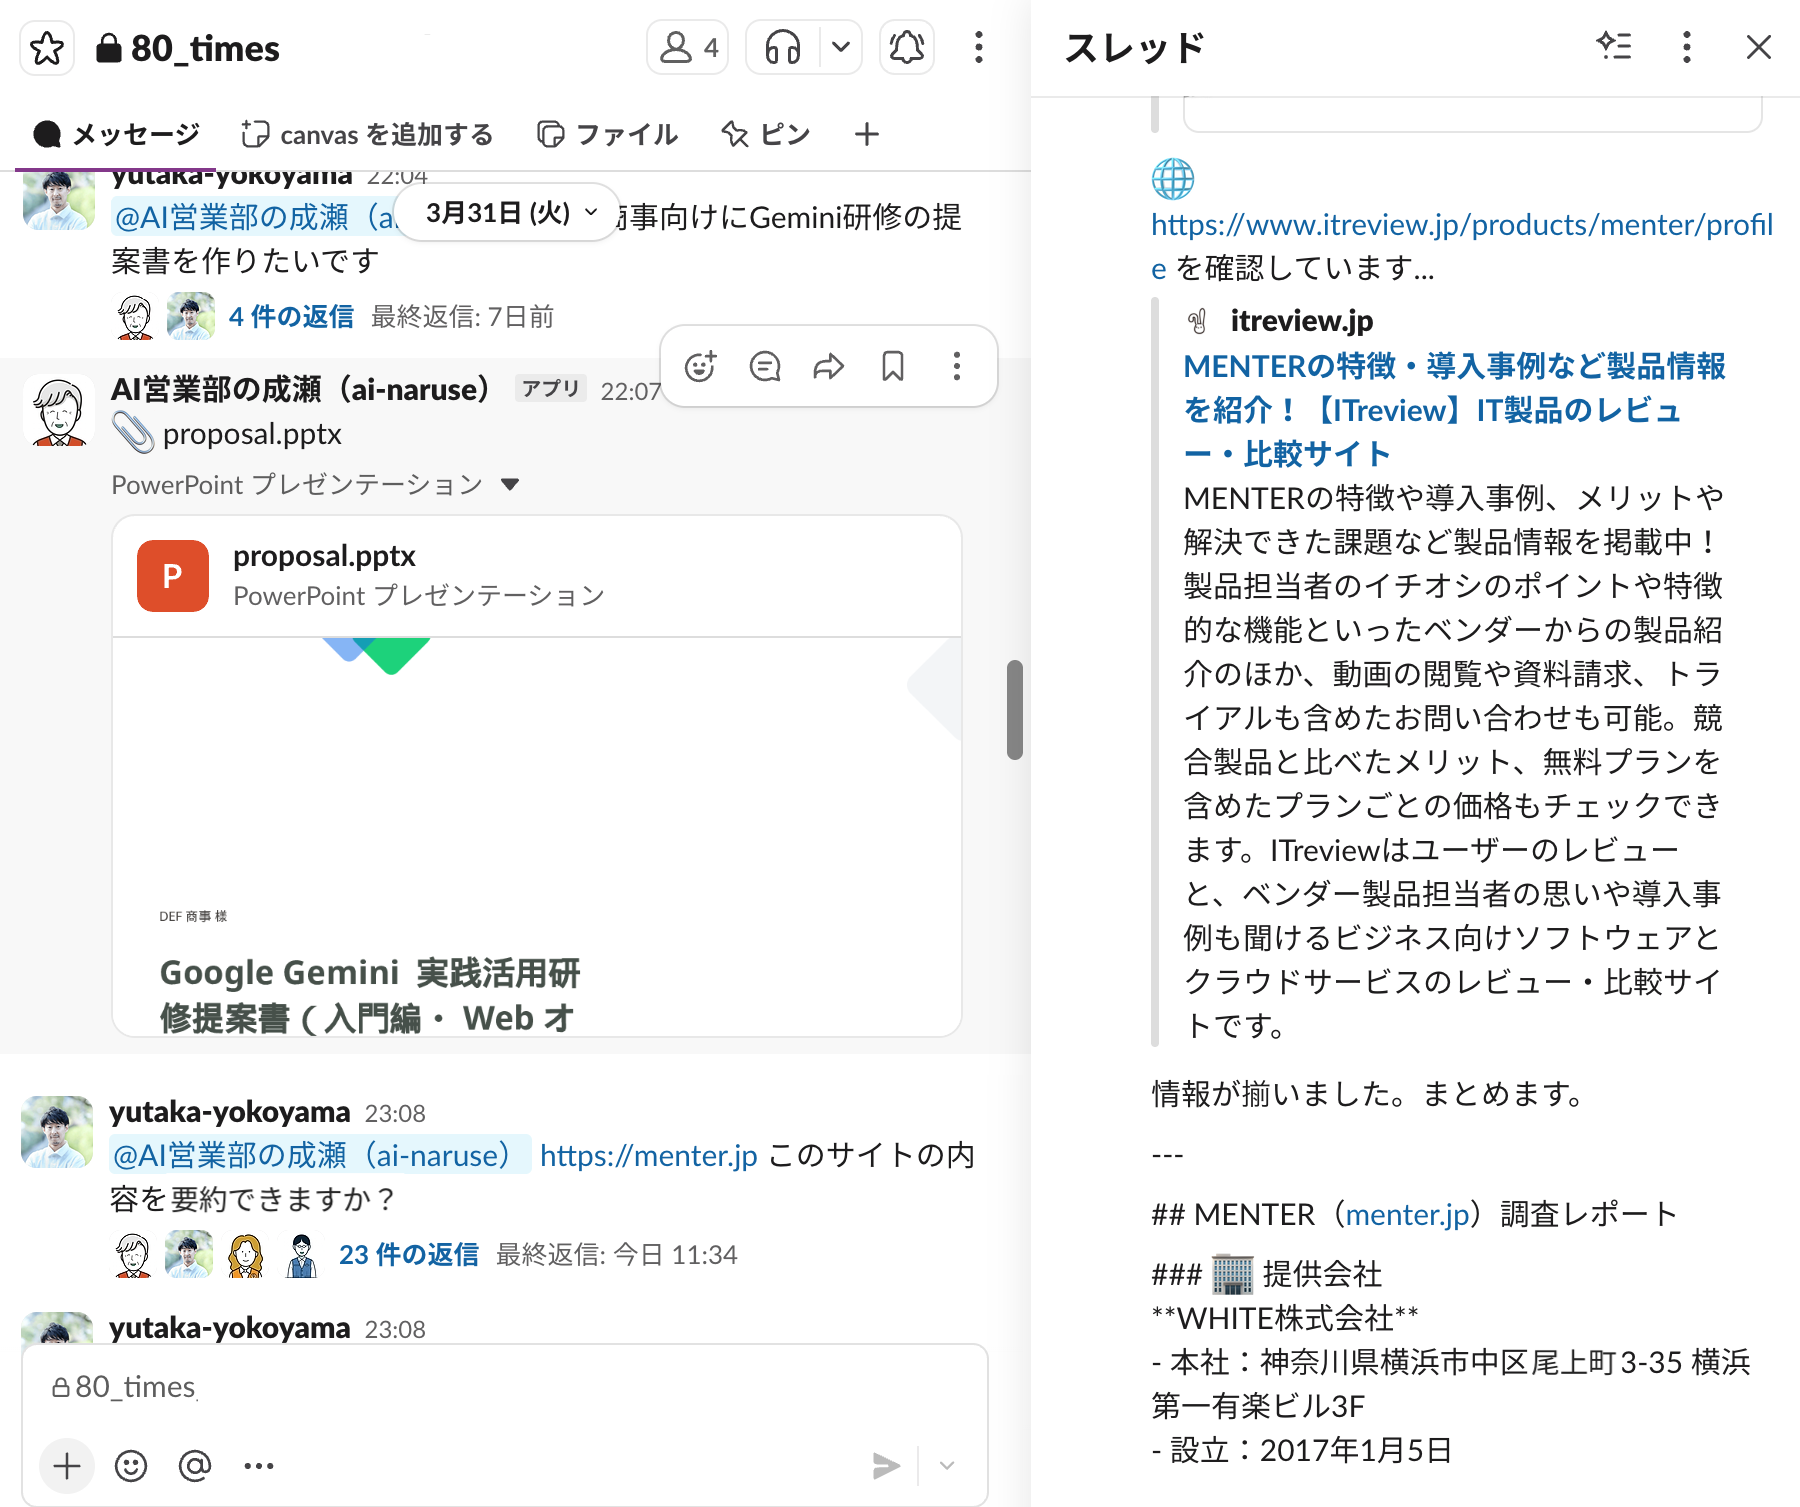The width and height of the screenshot is (1800, 1507).
Task: Open channel more actions menu
Action: point(979,47)
